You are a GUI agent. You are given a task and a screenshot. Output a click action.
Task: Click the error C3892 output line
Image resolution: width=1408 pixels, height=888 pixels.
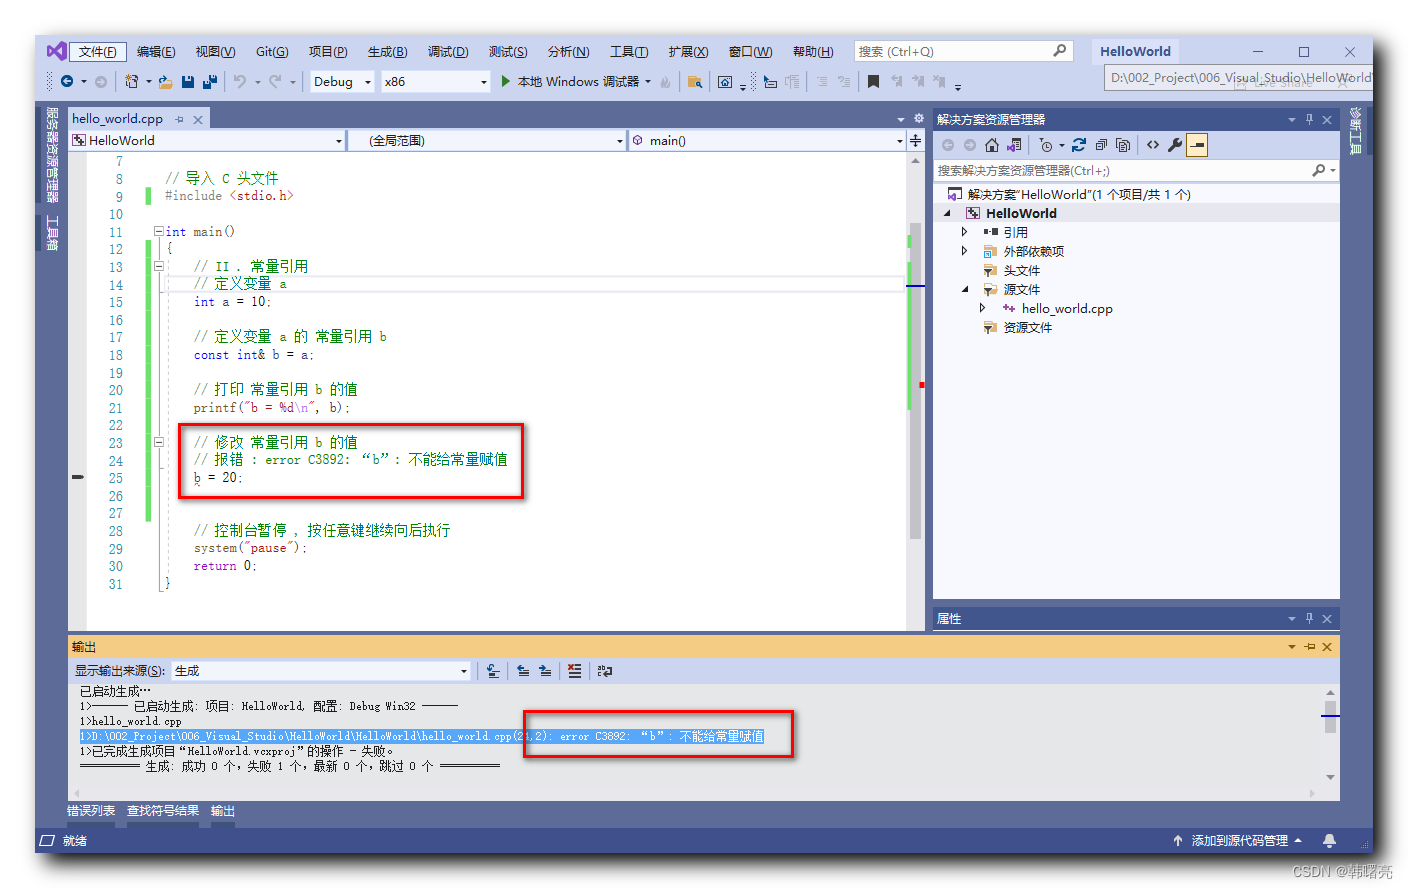422,736
